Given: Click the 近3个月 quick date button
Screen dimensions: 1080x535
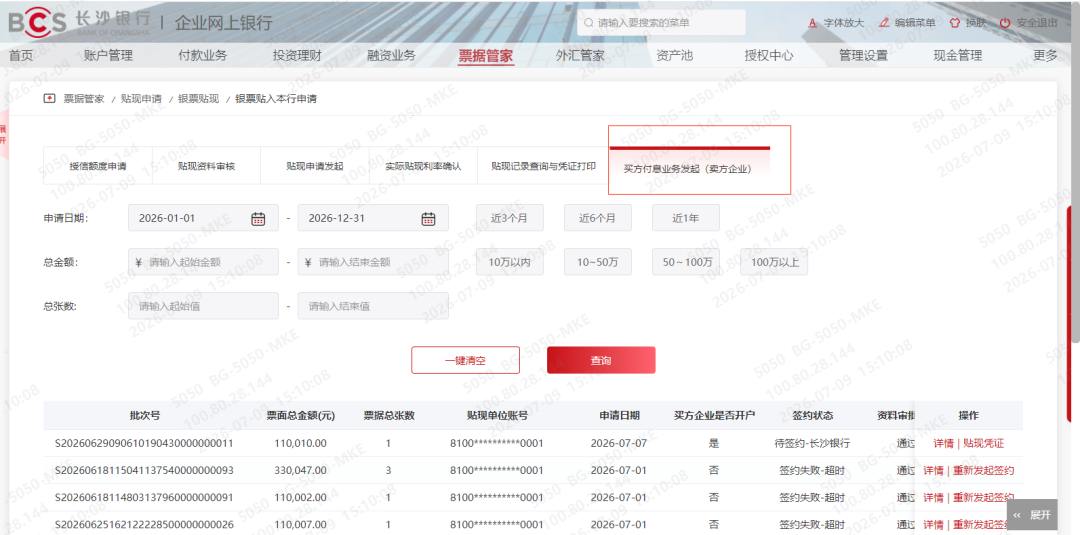Looking at the screenshot, I should click(510, 218).
